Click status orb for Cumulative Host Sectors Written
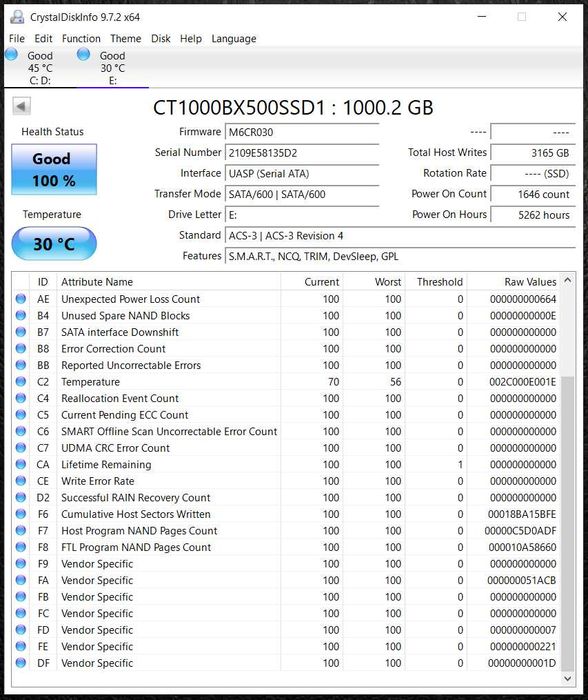Viewport: 588px width, 700px height. (21, 513)
